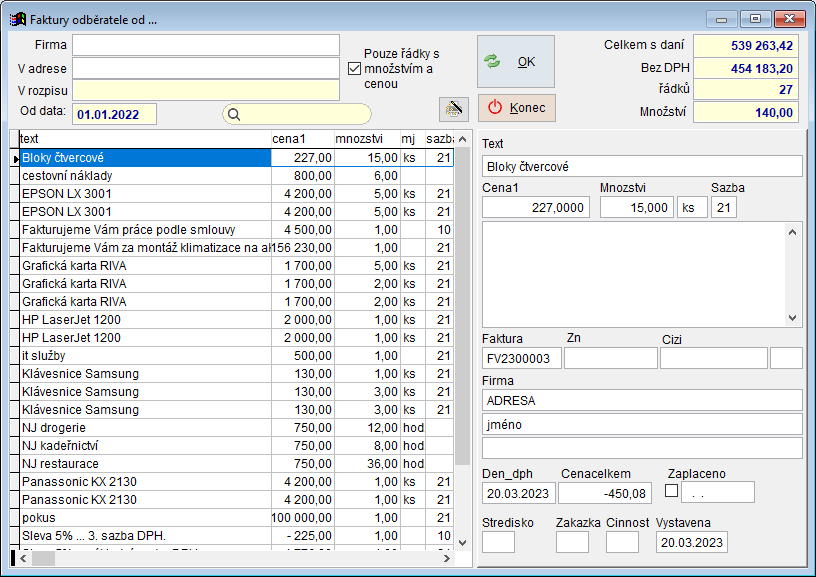
Task: Select row 'cestovní náklady'
Action: [236, 176]
